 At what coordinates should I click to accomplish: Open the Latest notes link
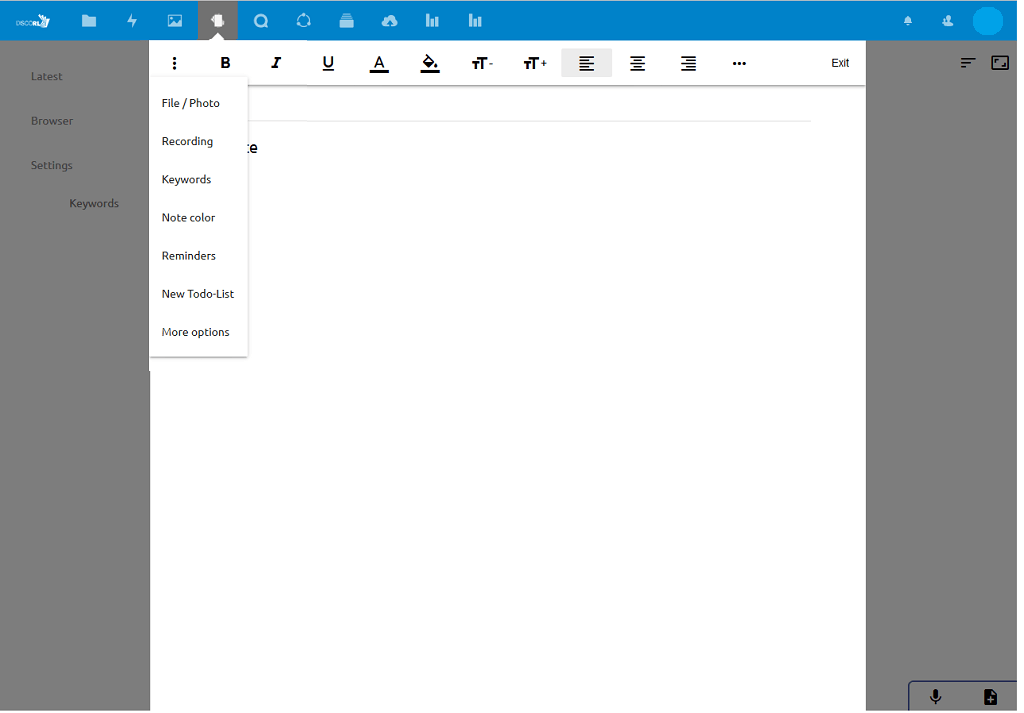tap(47, 76)
